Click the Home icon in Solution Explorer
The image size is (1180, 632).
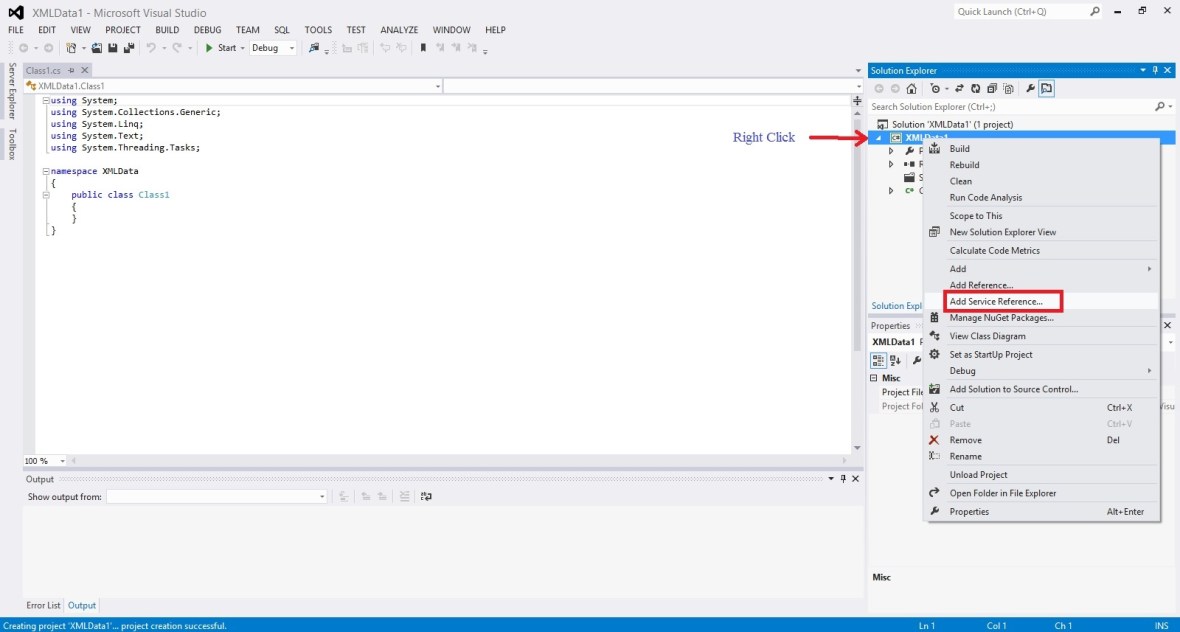click(x=911, y=88)
